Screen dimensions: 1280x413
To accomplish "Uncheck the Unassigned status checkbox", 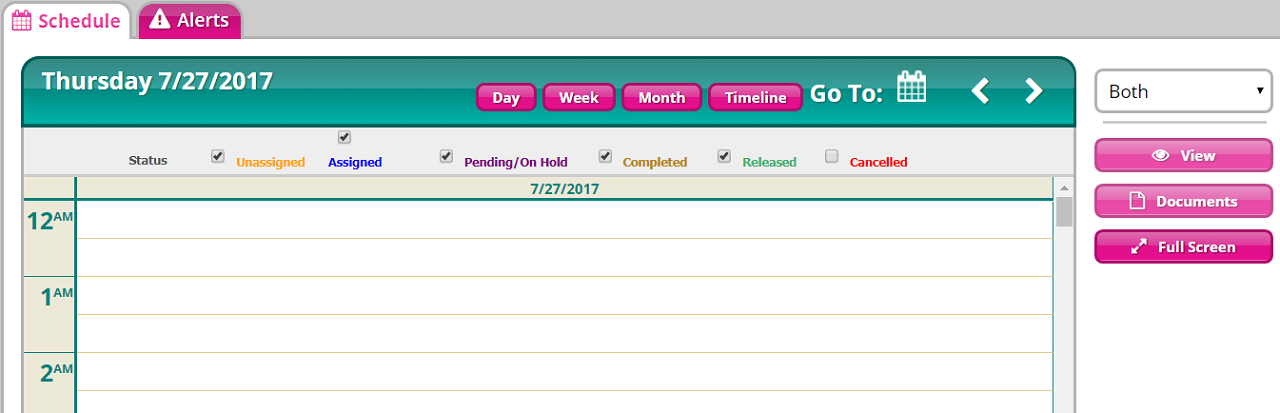I will pos(218,156).
